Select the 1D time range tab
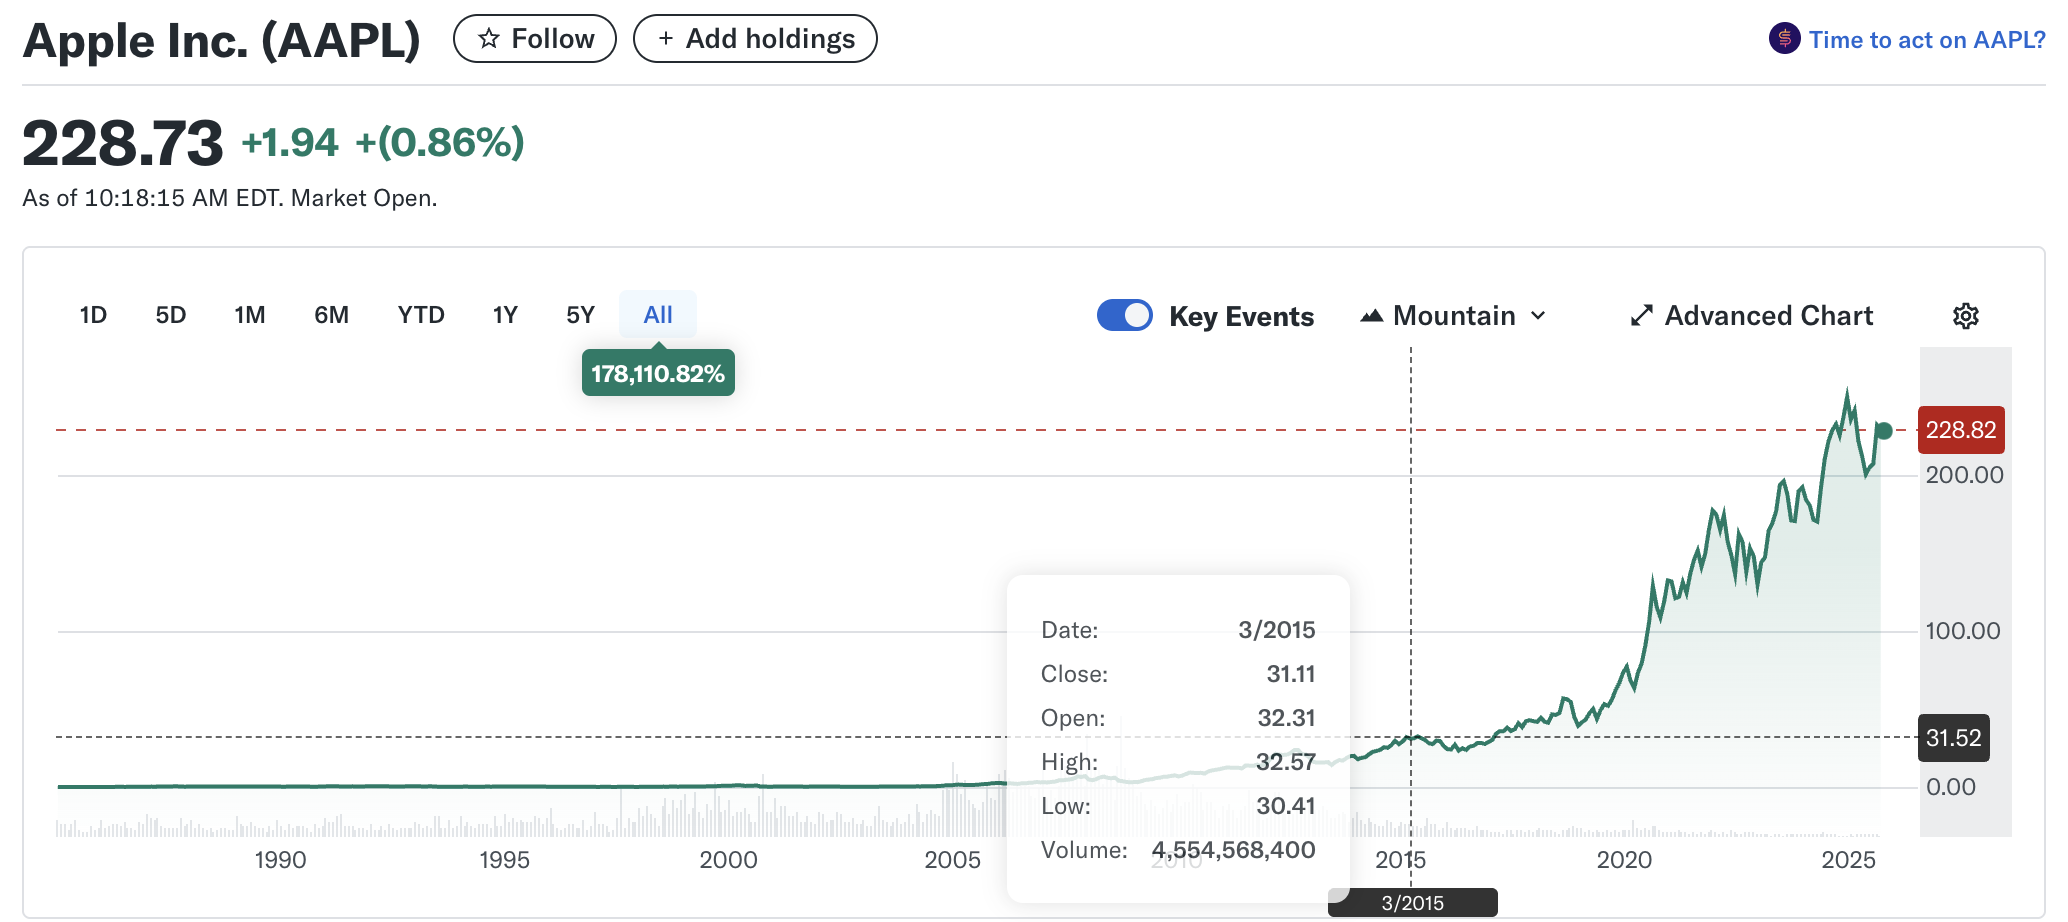Viewport: 2068px width, 922px height. 93,315
